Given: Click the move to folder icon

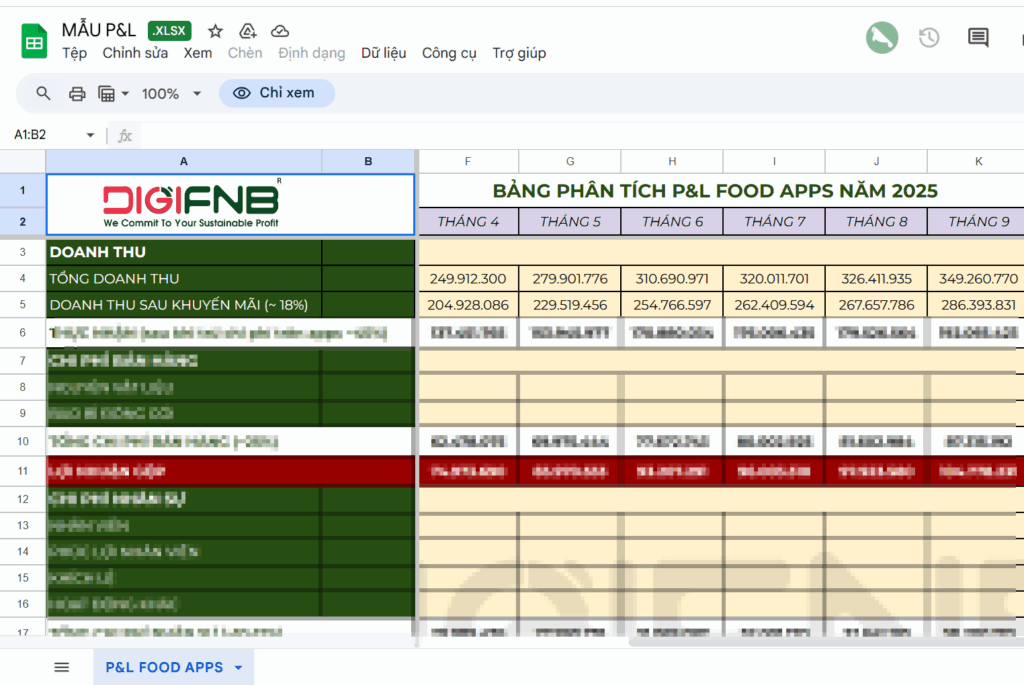Looking at the screenshot, I should pyautogui.click(x=248, y=31).
